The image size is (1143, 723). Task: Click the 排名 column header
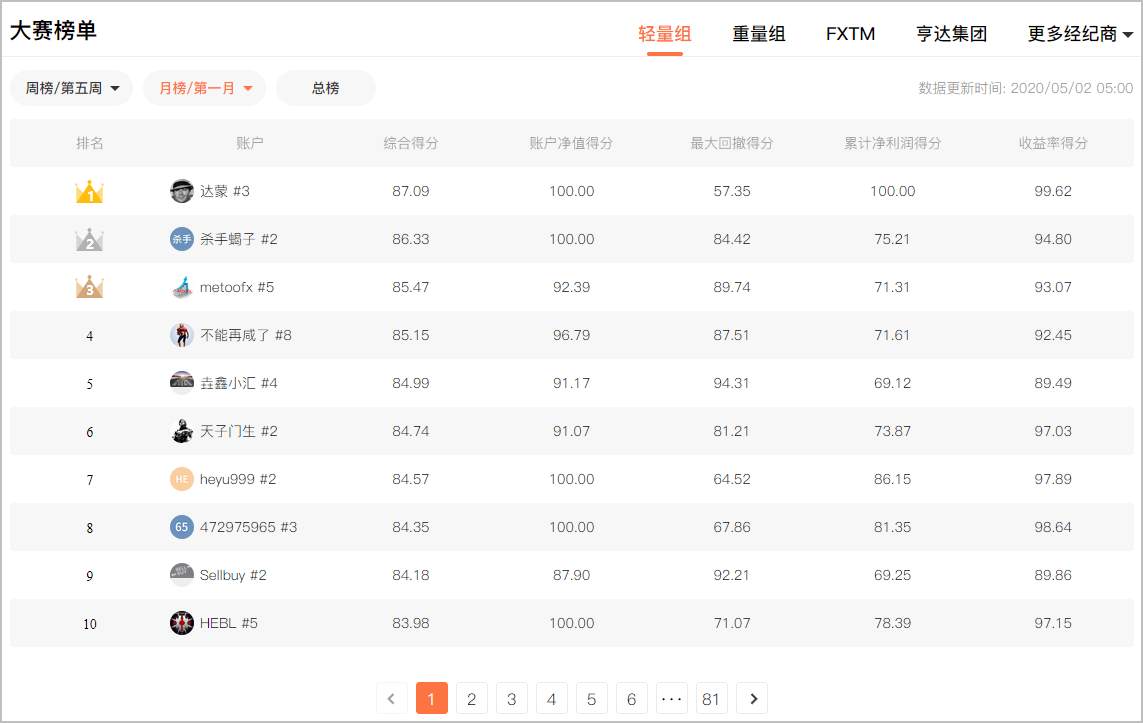(90, 143)
